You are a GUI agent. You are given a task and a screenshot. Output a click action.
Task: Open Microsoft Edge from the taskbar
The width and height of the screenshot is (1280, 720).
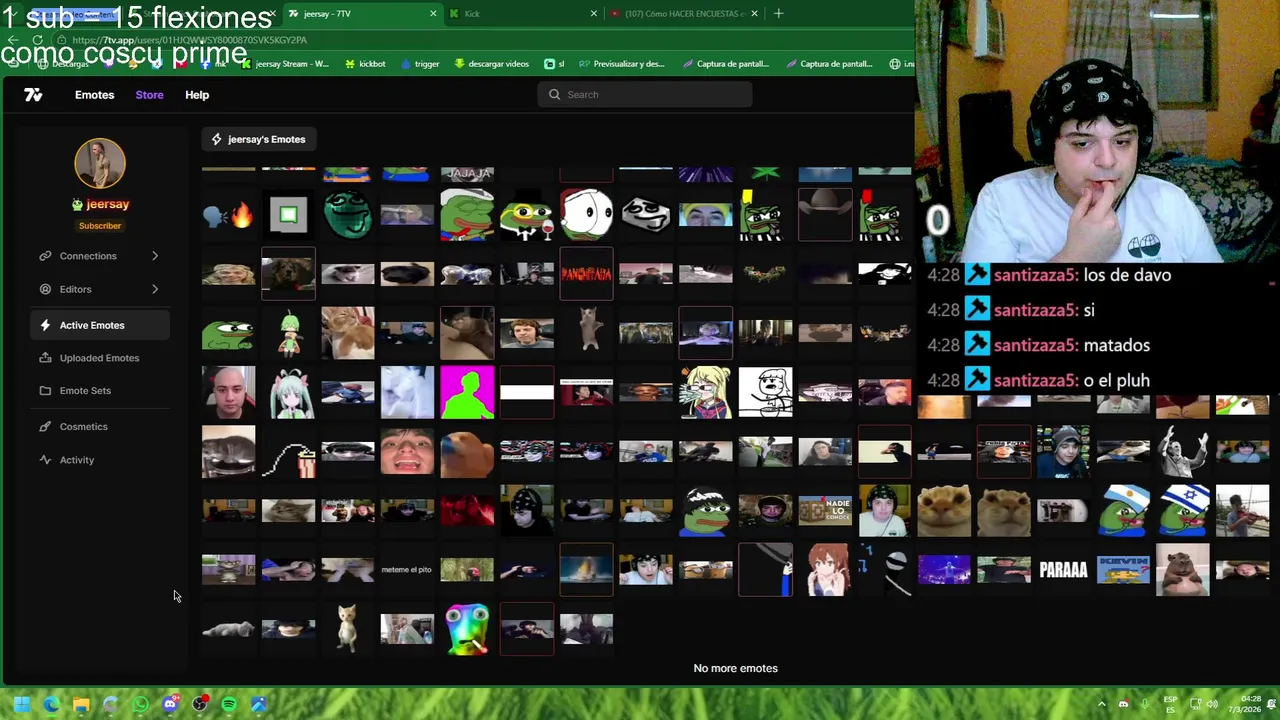point(51,704)
